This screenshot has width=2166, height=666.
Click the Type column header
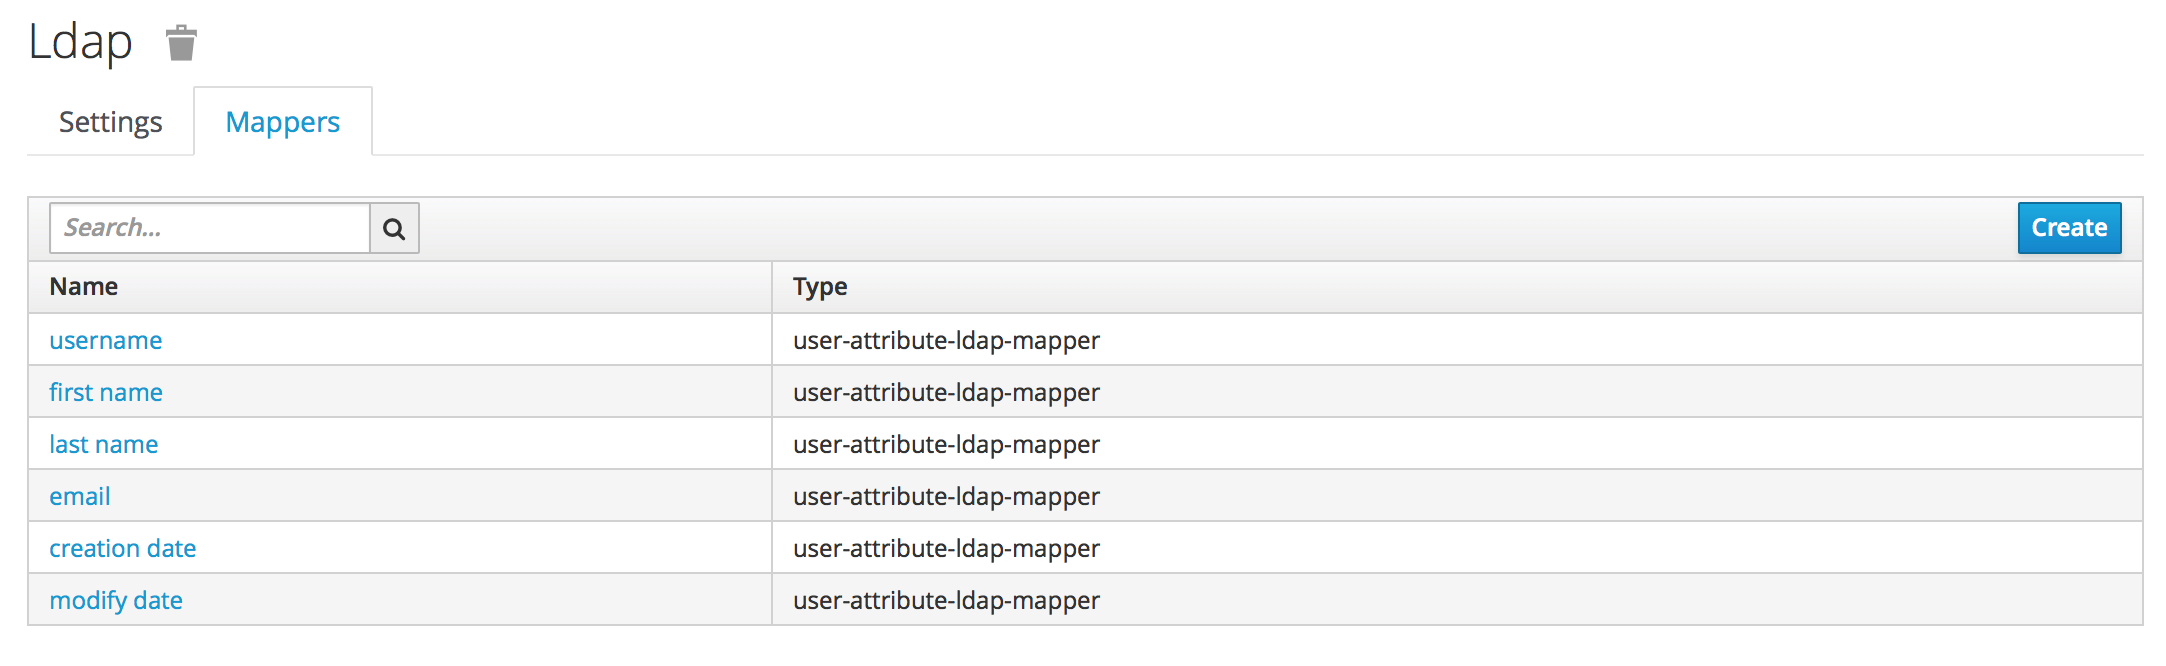[x=820, y=287]
